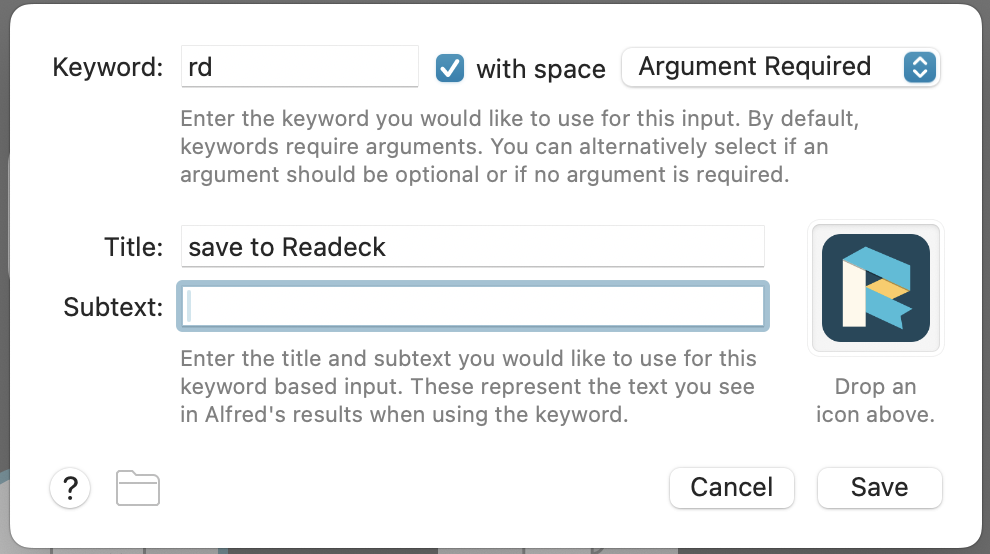
Task: Click into the Keyword field containing "rd"
Action: [x=299, y=66]
